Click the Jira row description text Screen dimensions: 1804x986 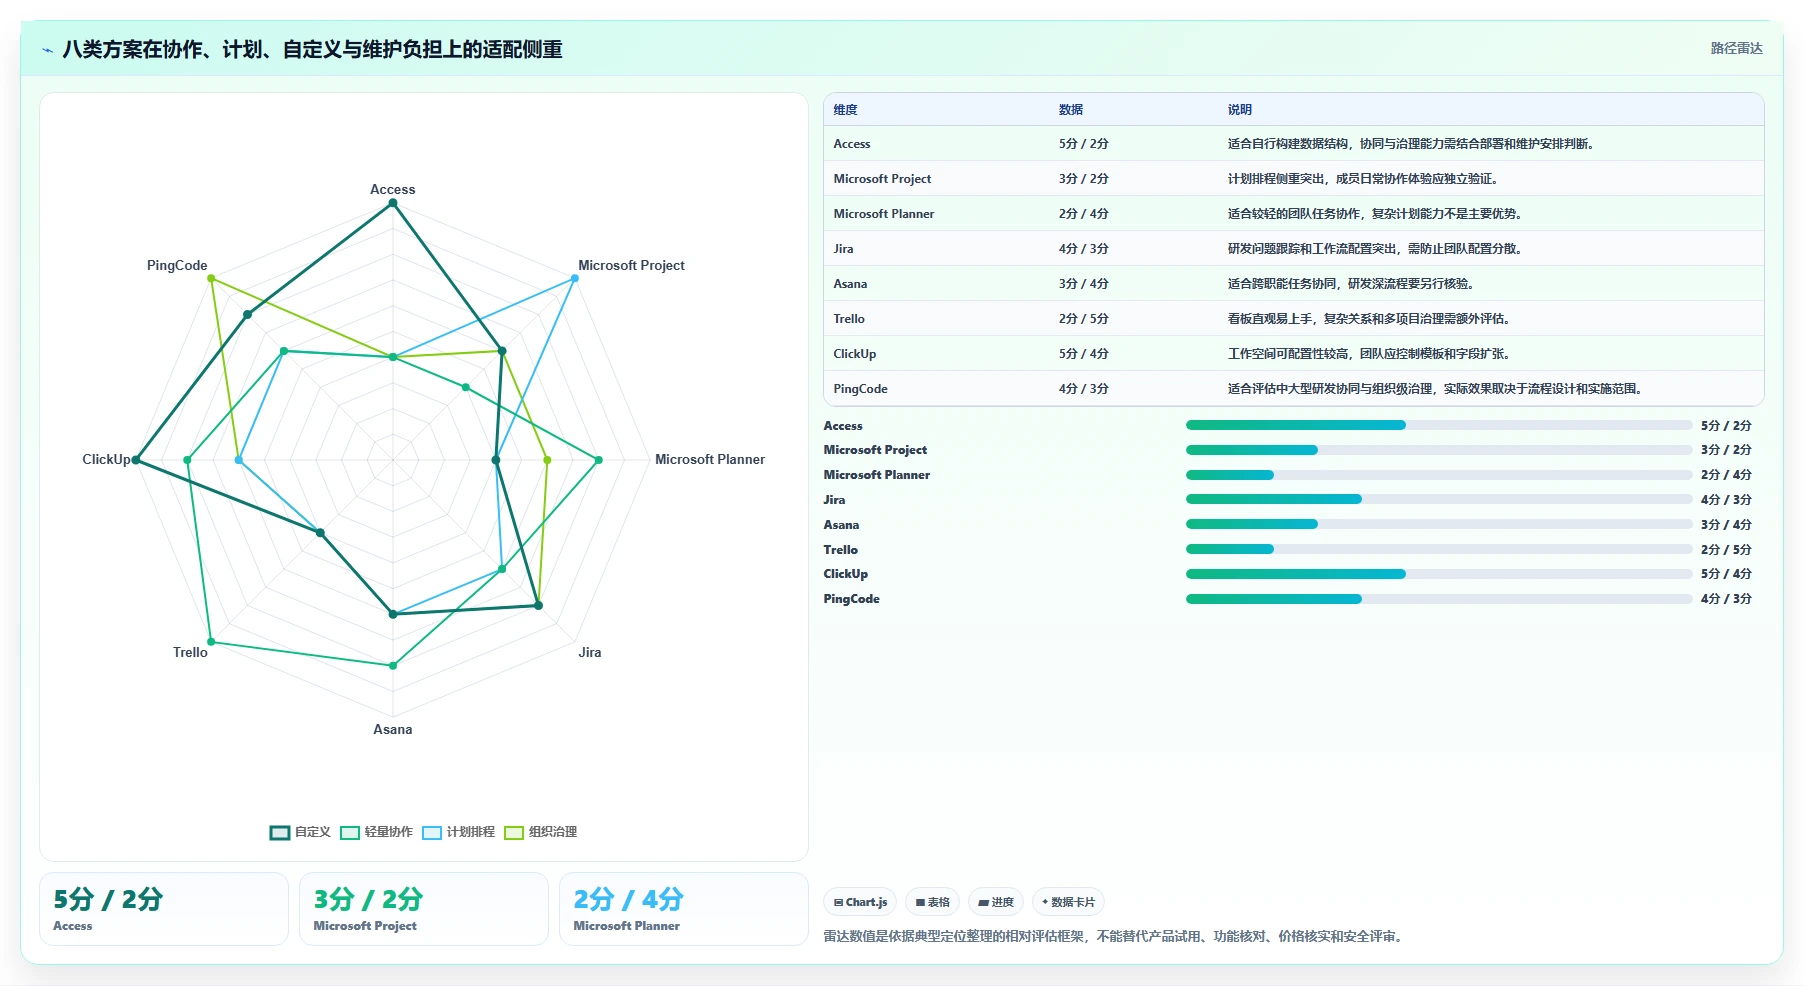click(x=1374, y=249)
